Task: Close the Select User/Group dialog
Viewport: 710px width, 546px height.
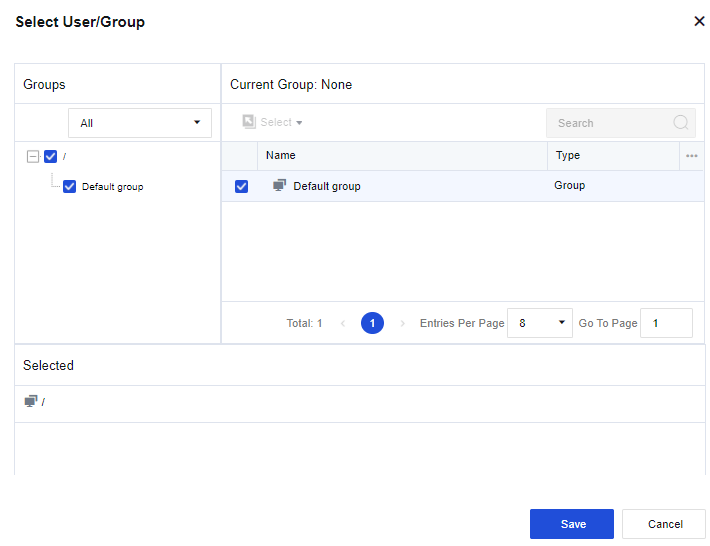Action: [x=699, y=21]
